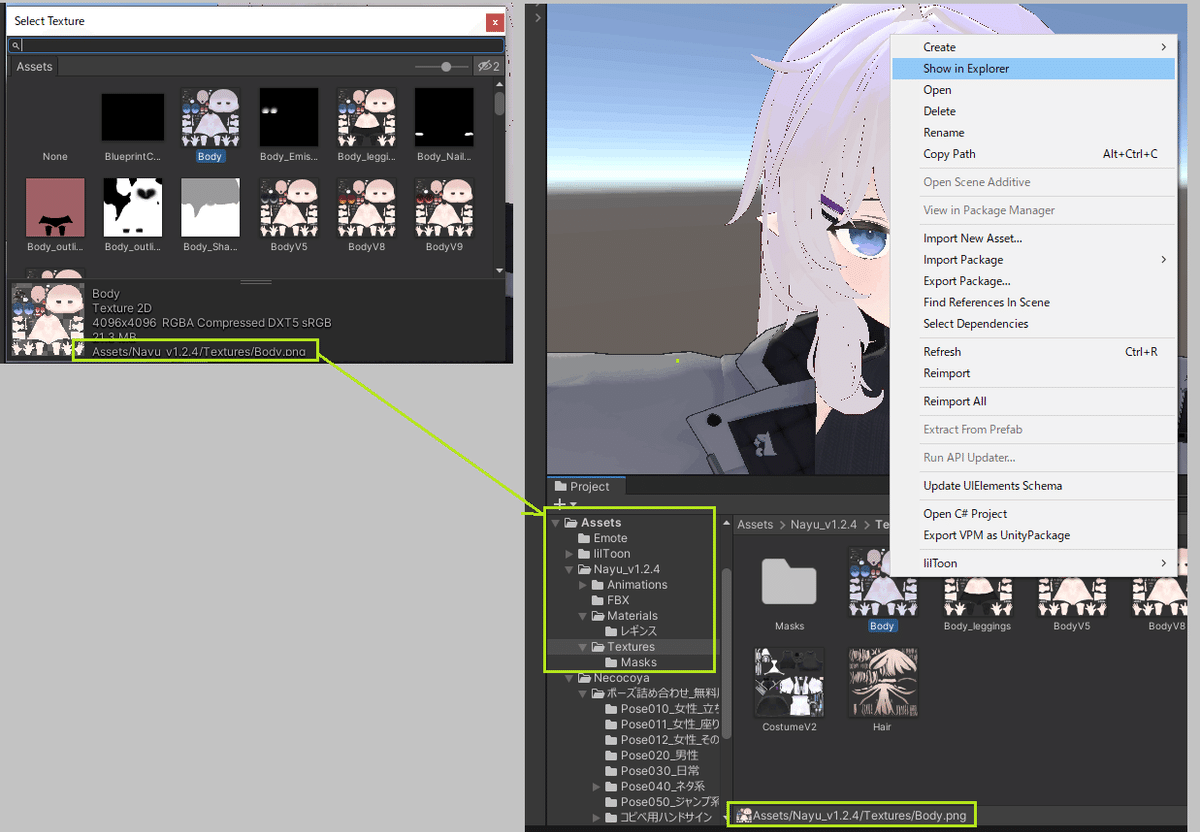Pick the Body_Sha... grey texture thumbnail

click(211, 208)
